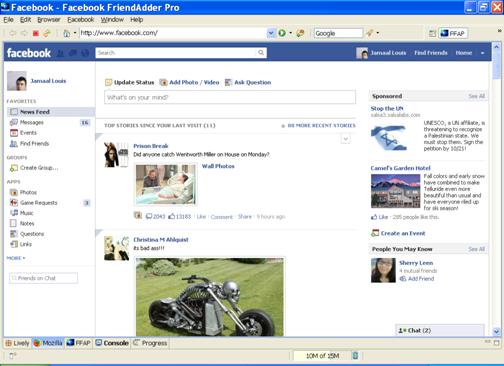Viewport: 504px width, 366px height.
Task: Click the Friends on Chat search box
Action: (x=43, y=278)
